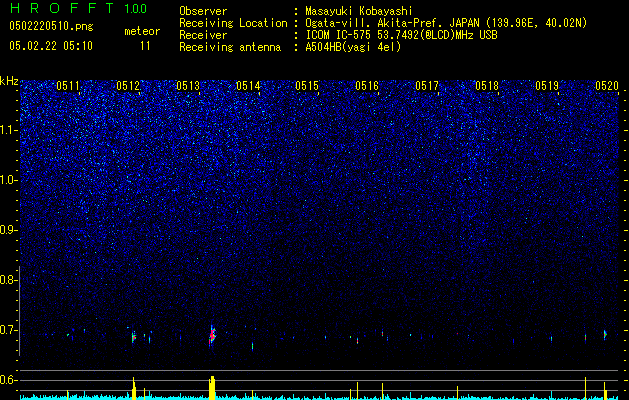Click the 0.9 kHz axis label
The image size is (629, 400).
[x=9, y=230]
